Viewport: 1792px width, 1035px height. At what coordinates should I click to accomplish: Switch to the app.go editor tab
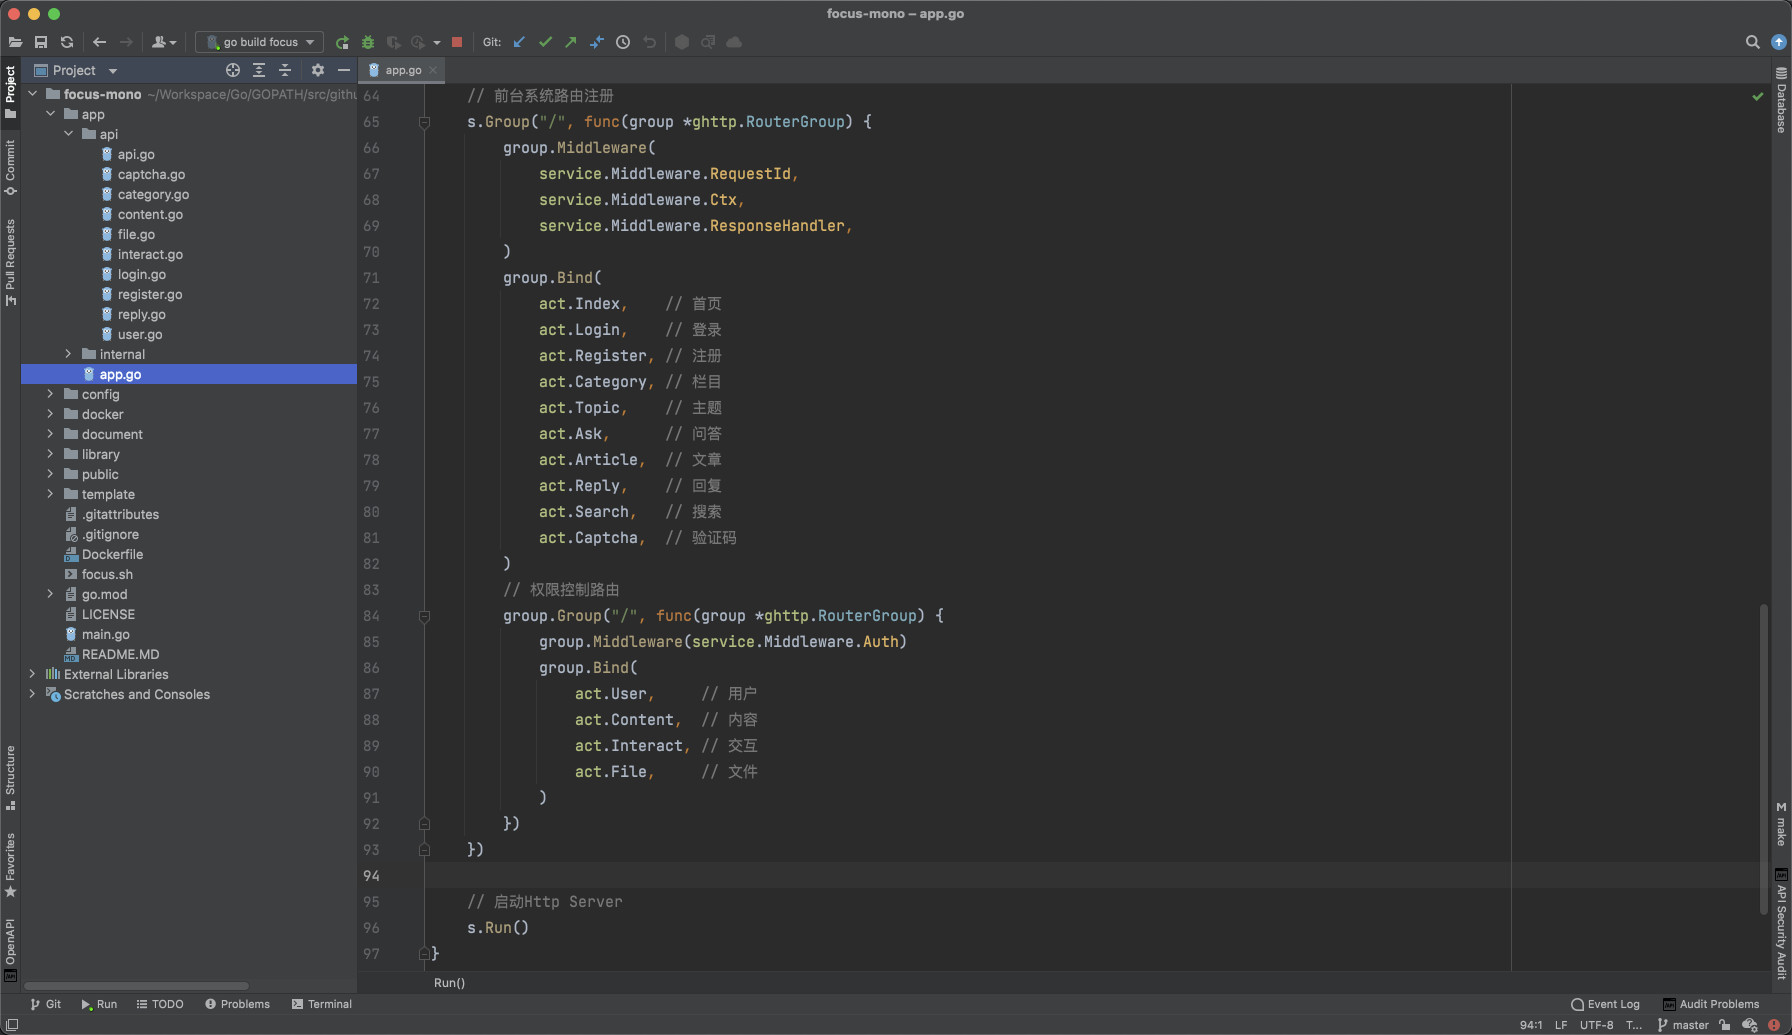[x=403, y=70]
